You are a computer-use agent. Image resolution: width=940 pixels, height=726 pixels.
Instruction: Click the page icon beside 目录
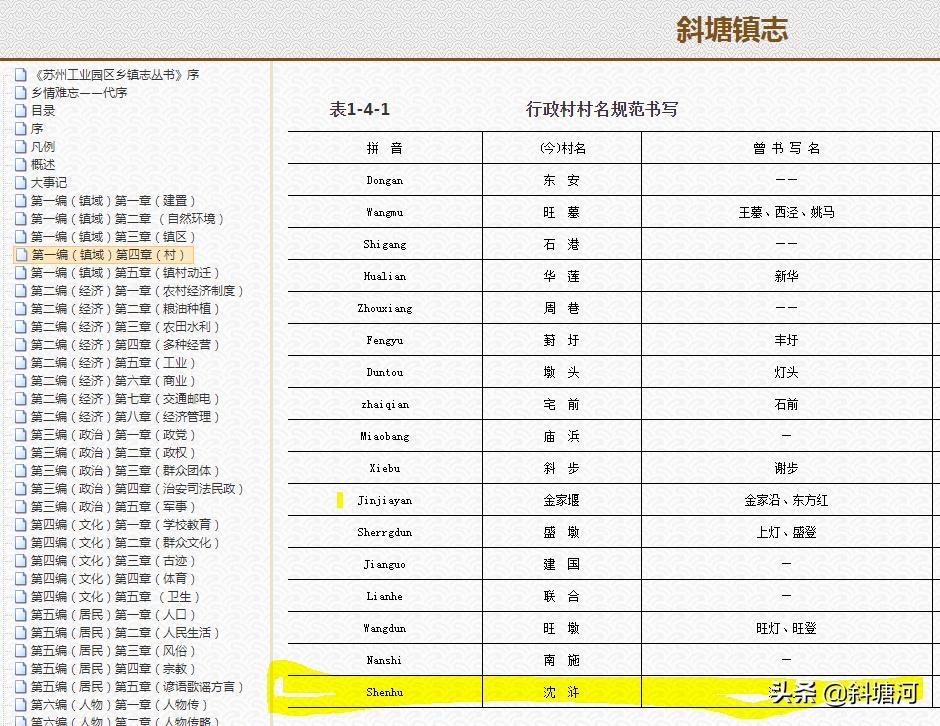coord(21,110)
